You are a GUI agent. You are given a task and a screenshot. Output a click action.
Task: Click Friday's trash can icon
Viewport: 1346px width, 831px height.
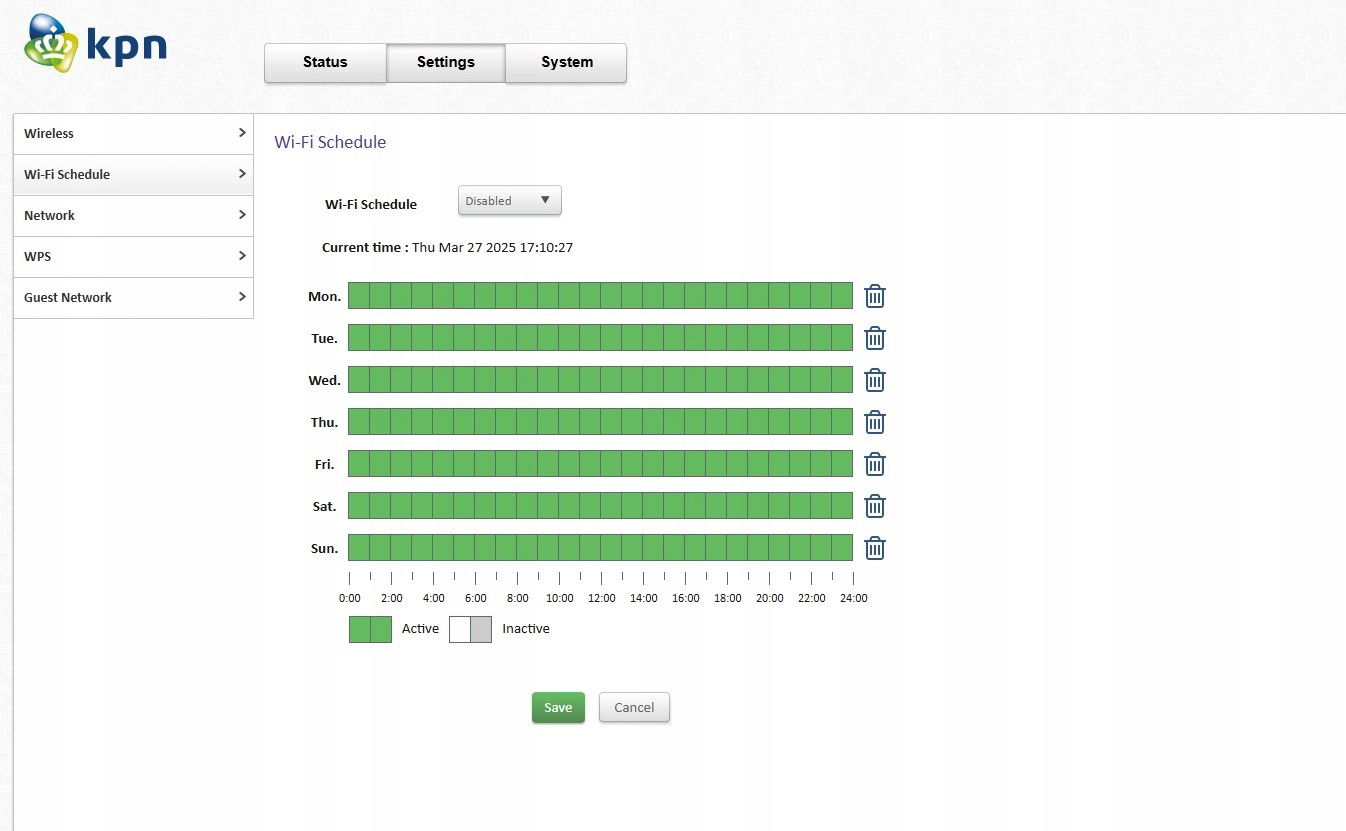(875, 464)
